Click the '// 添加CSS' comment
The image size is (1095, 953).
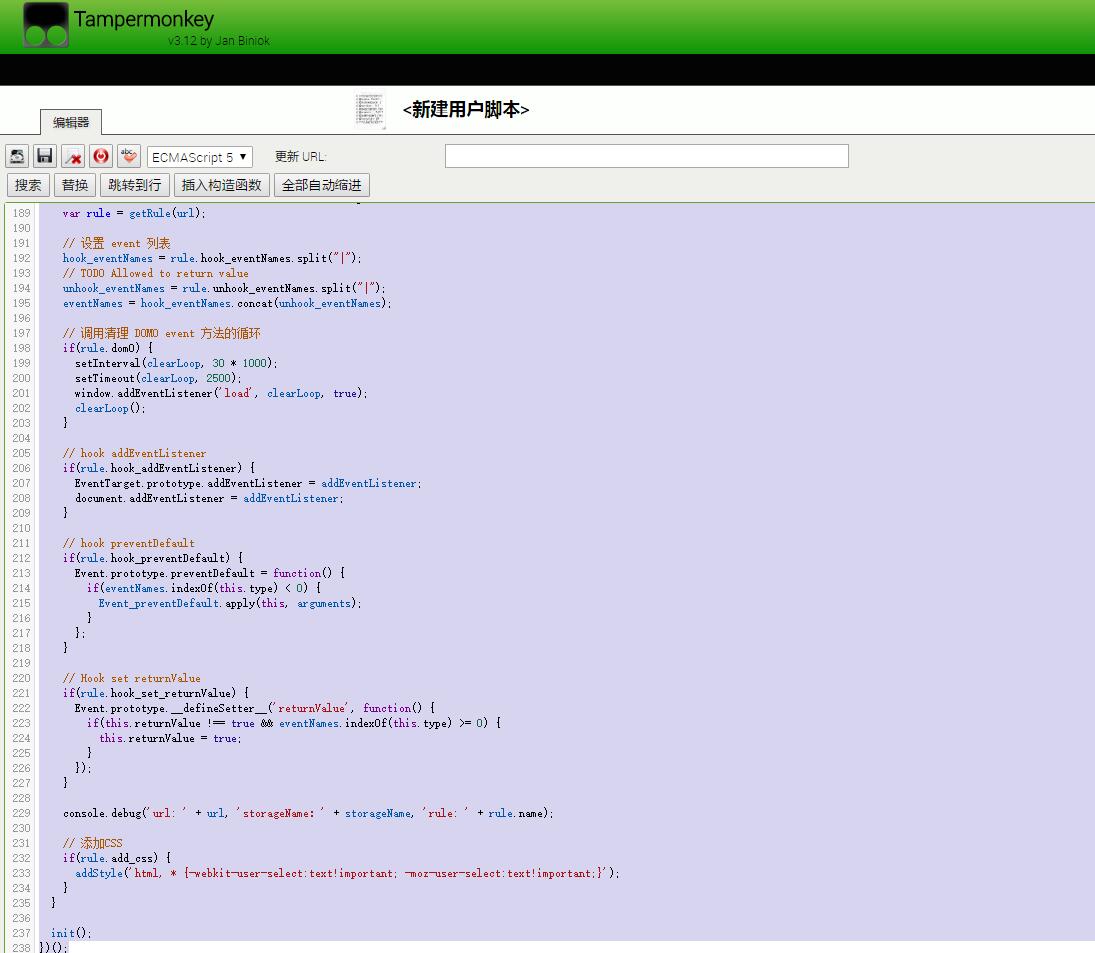tap(92, 843)
